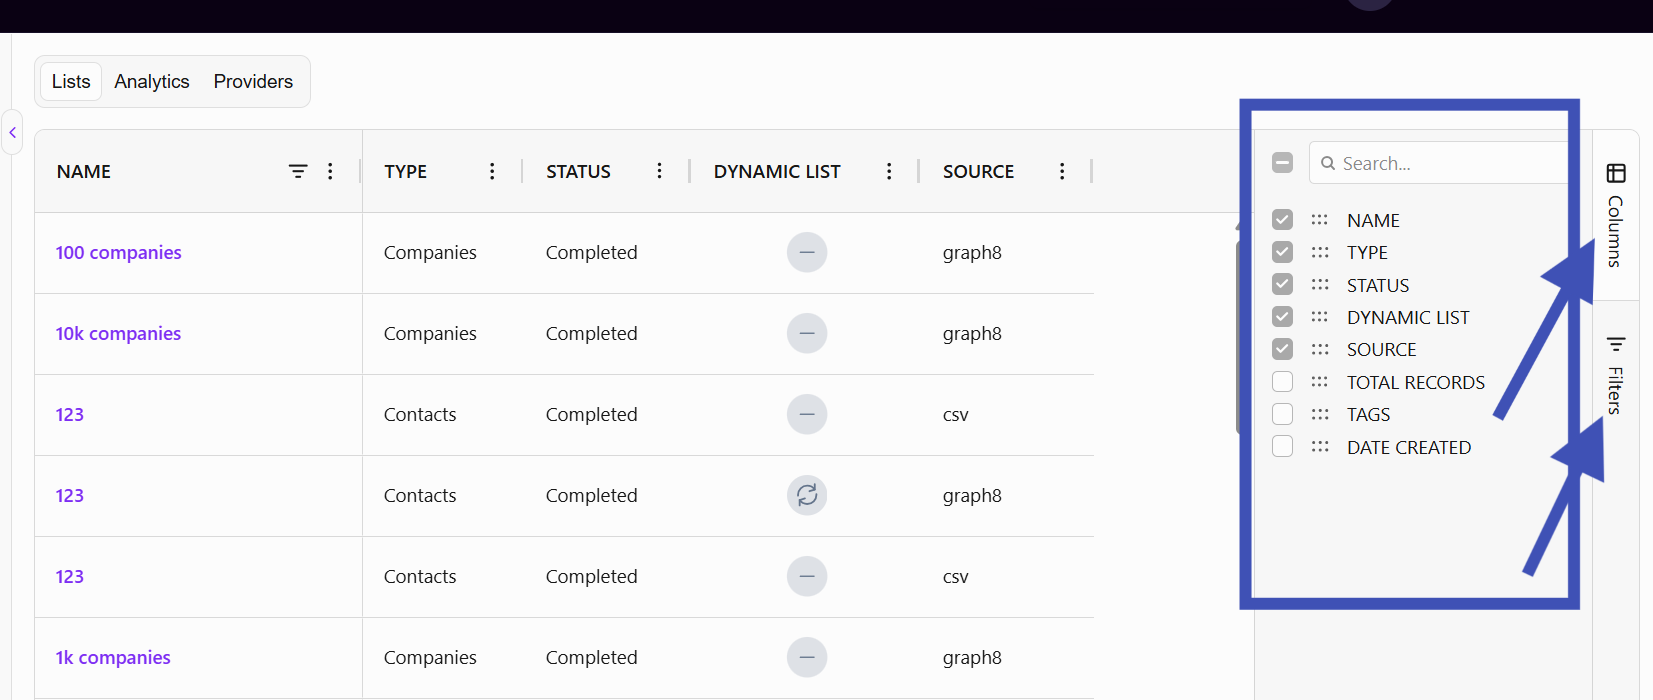The width and height of the screenshot is (1653, 700).
Task: Uncheck the SOURCE column checkbox
Action: tap(1283, 349)
